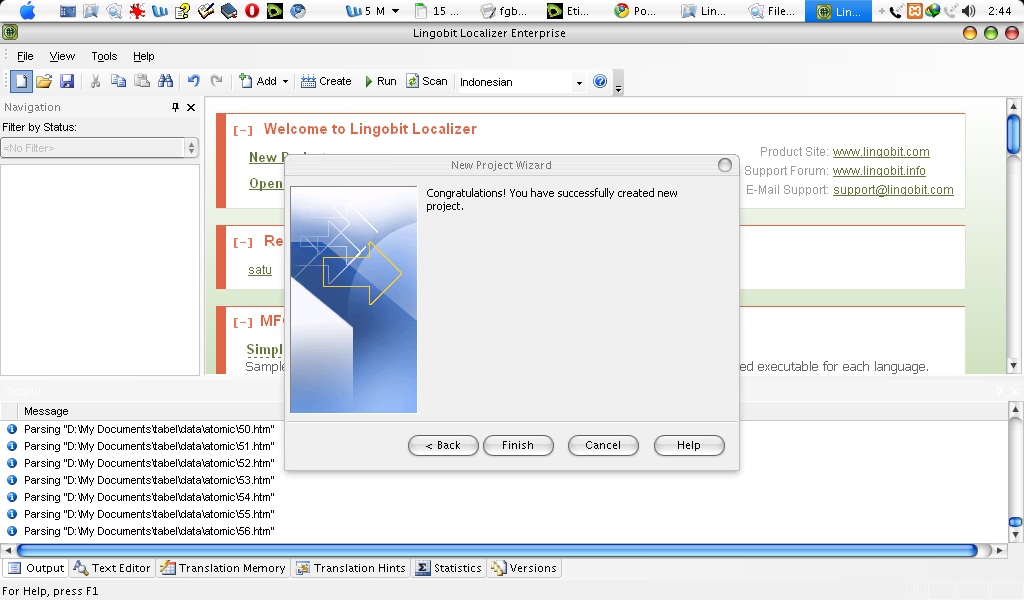Save the project with the floppy disk icon
The width and height of the screenshot is (1024, 600).
[67, 82]
